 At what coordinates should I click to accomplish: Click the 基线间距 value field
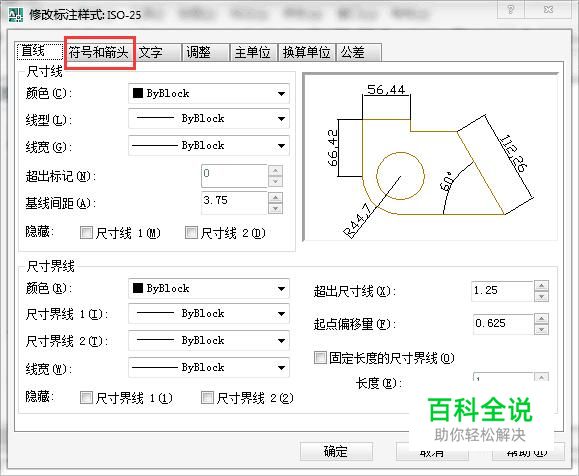click(x=234, y=203)
